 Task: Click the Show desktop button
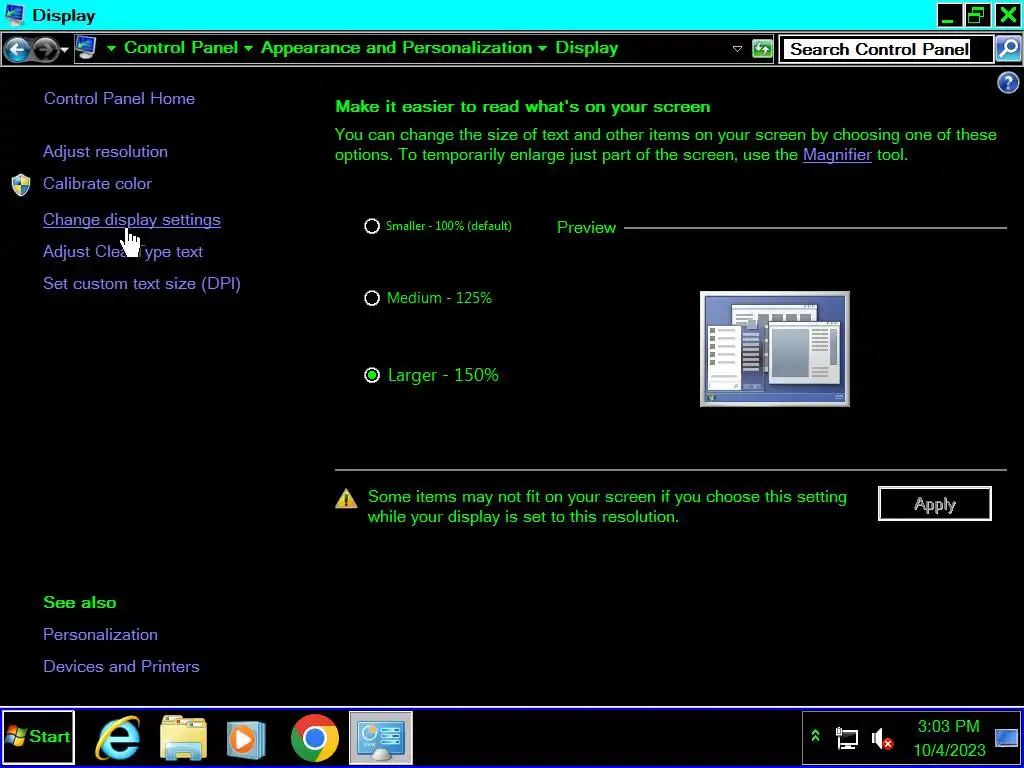click(1008, 738)
